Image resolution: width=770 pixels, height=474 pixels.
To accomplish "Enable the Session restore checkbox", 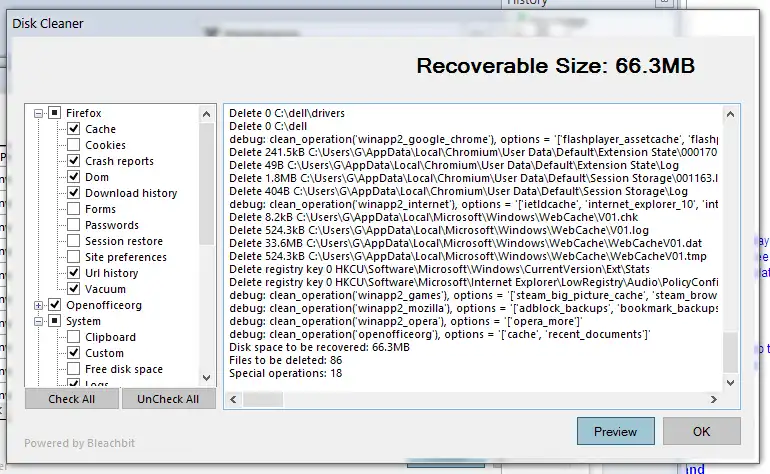I will point(74,241).
